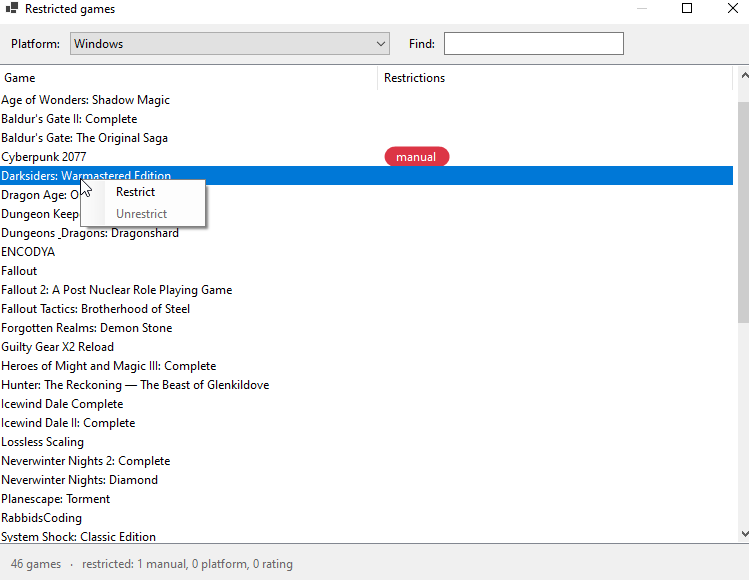Click the scrollbar down arrow
Image resolution: width=749 pixels, height=580 pixels.
744,533
